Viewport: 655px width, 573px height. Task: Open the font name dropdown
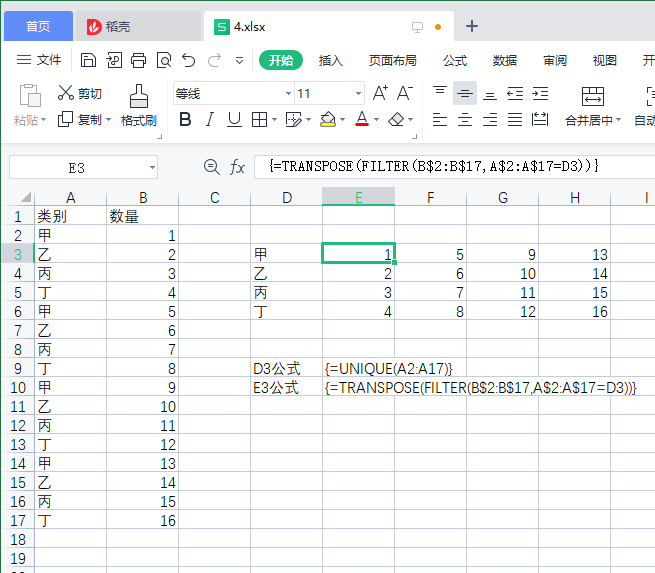288,93
